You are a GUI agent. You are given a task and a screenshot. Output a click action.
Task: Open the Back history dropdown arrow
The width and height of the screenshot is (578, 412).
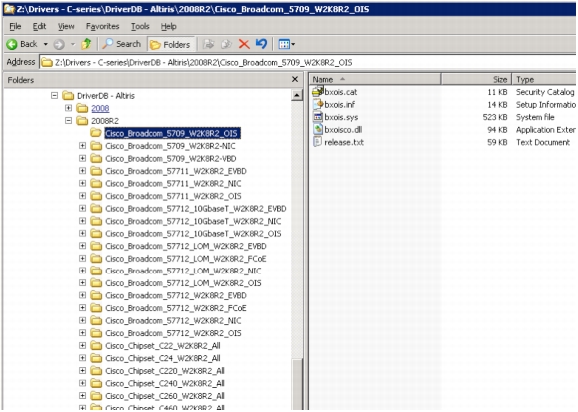coord(46,44)
